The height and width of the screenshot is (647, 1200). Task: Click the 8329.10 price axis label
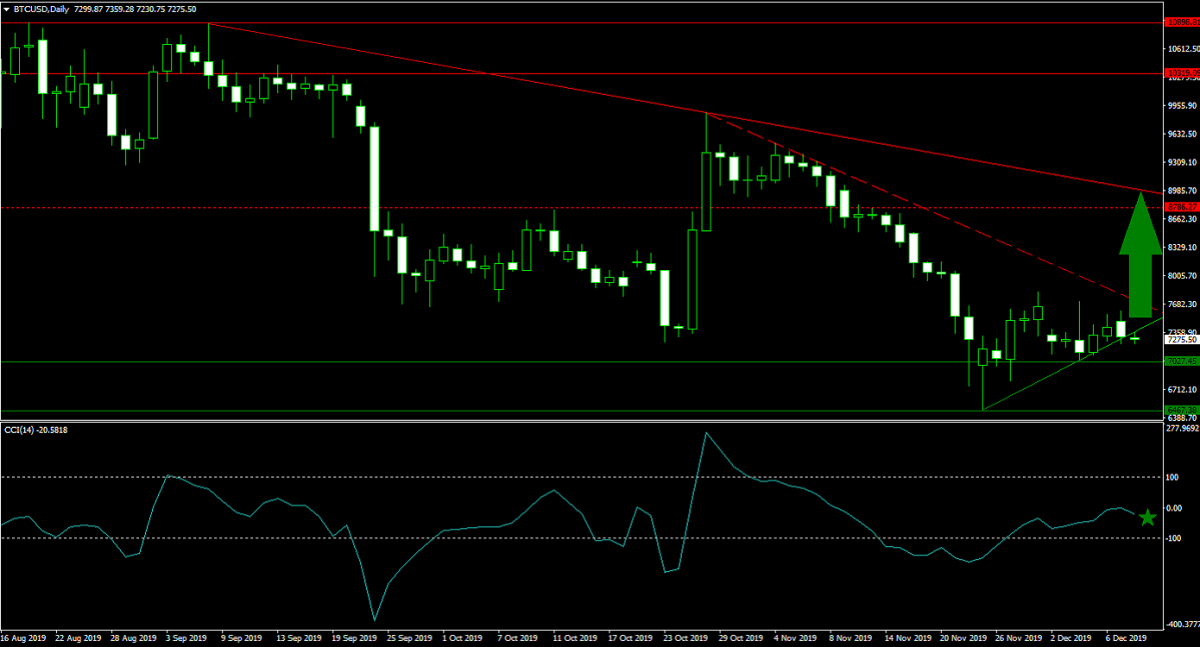[x=1182, y=248]
